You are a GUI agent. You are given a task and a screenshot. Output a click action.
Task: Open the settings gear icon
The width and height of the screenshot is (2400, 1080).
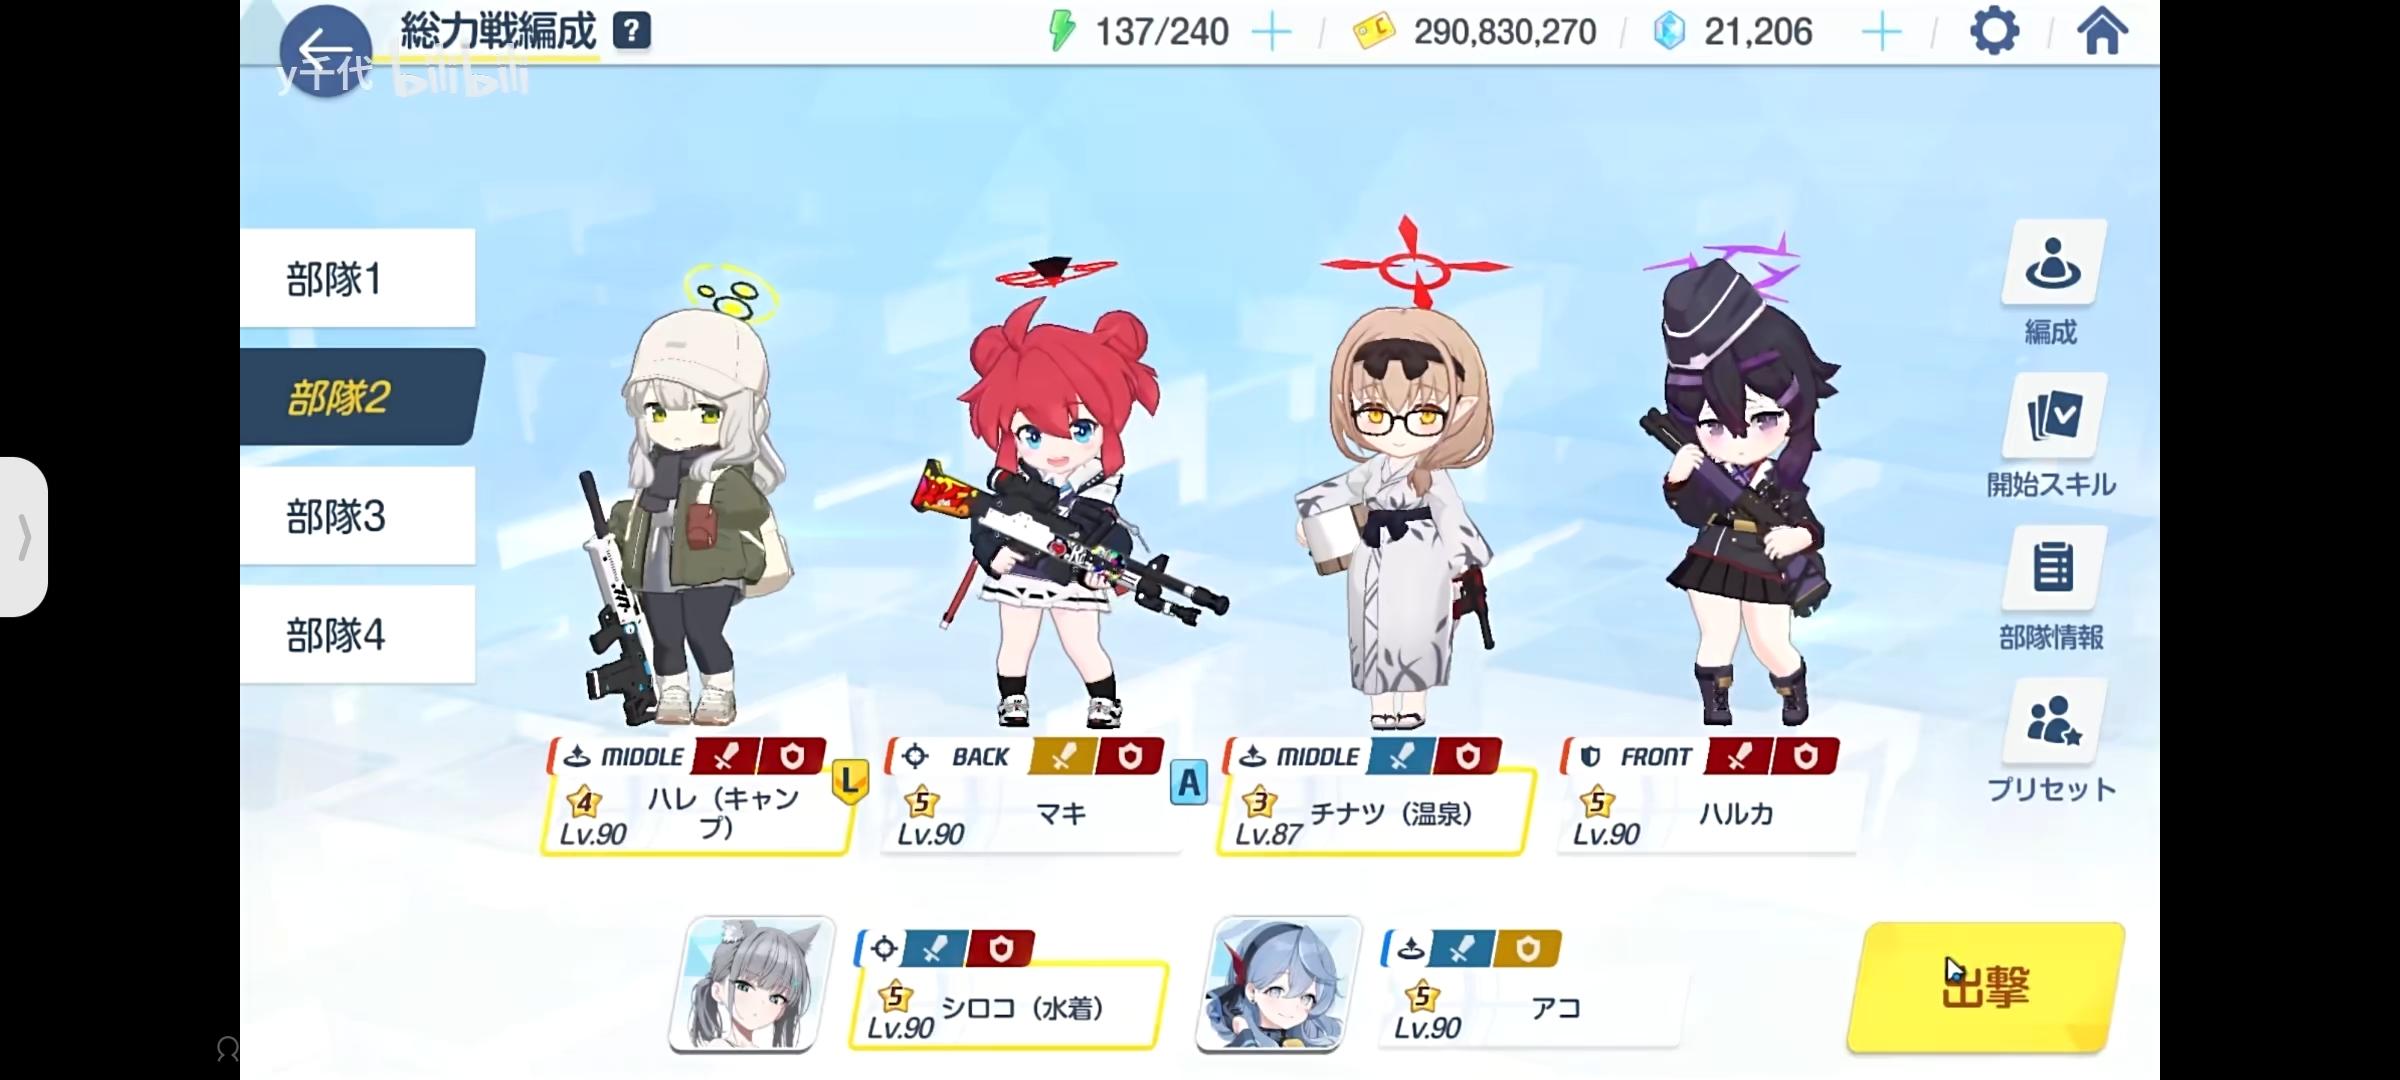click(1994, 32)
